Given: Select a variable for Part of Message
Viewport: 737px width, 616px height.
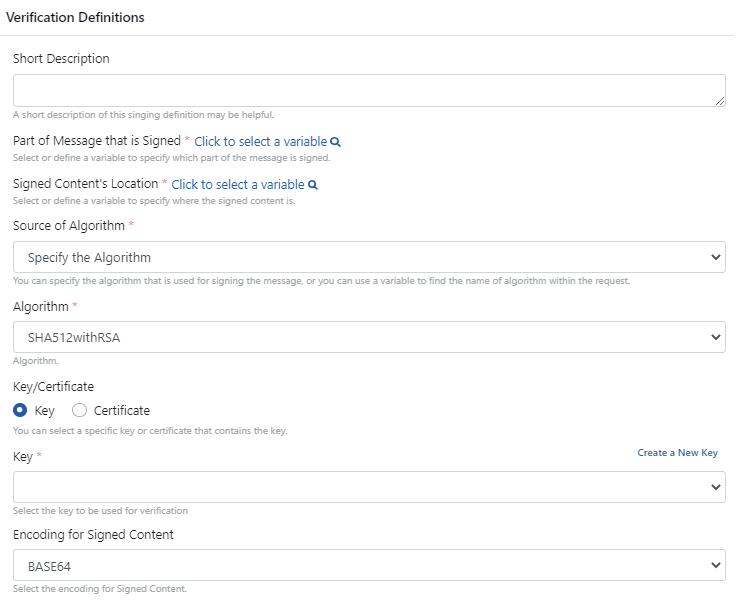Looking at the screenshot, I should 260,142.
